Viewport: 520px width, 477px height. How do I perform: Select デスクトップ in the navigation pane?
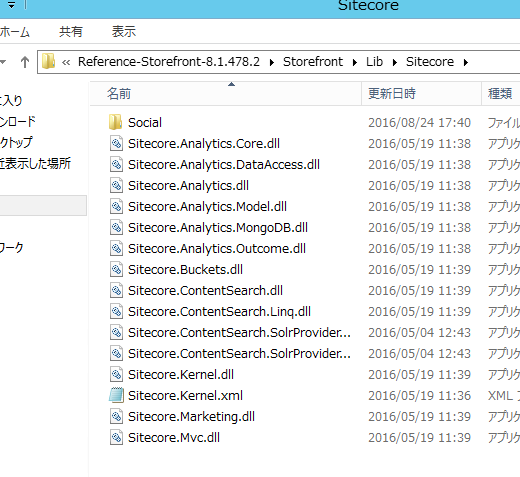tap(16, 142)
